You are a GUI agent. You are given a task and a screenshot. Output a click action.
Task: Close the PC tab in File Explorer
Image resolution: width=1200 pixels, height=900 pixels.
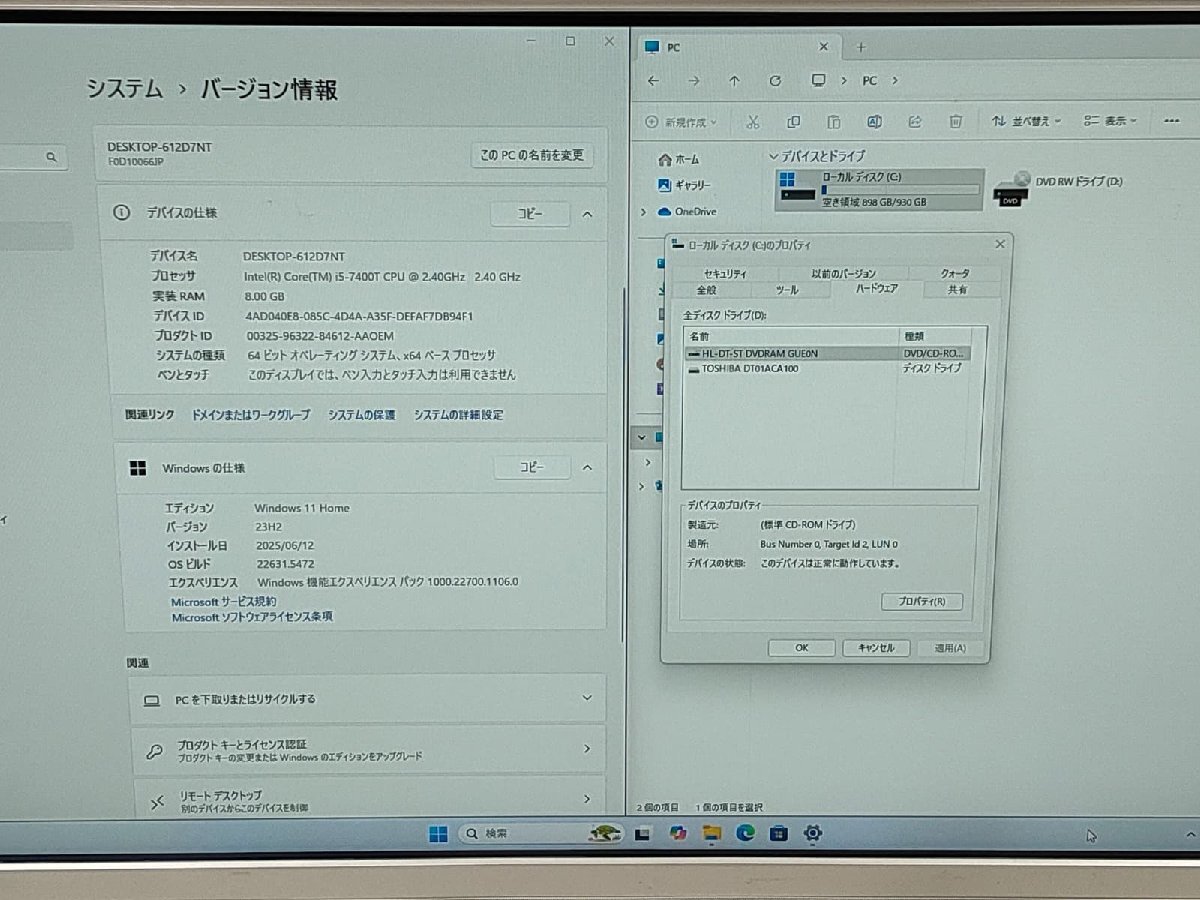coord(824,47)
